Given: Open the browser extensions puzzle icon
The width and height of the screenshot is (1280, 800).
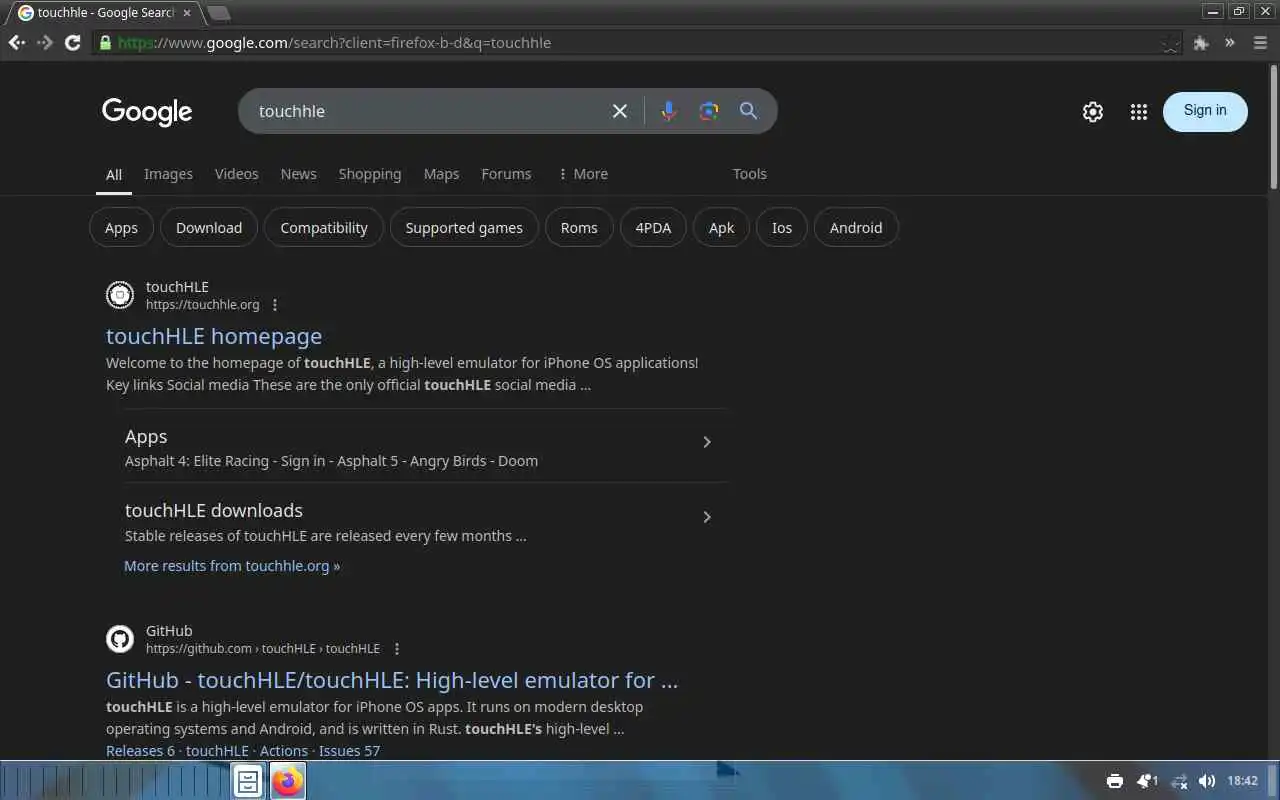Looking at the screenshot, I should [1201, 43].
